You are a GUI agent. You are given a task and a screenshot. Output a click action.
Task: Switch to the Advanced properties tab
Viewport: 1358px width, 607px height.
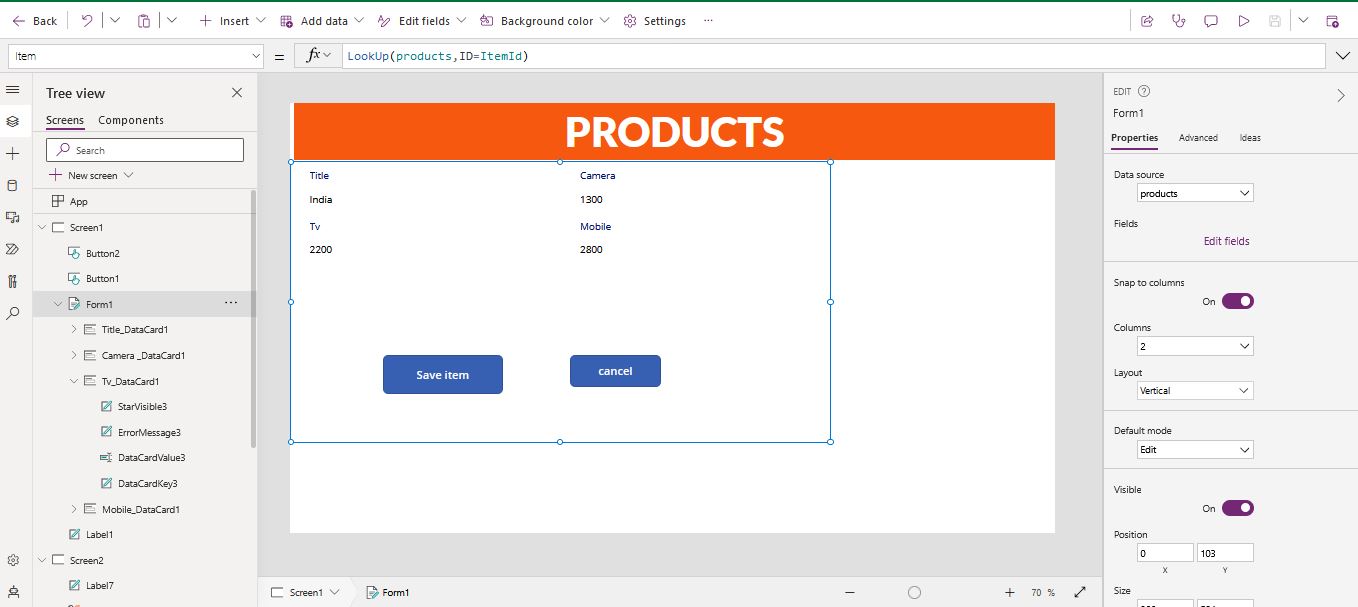[x=1198, y=138]
